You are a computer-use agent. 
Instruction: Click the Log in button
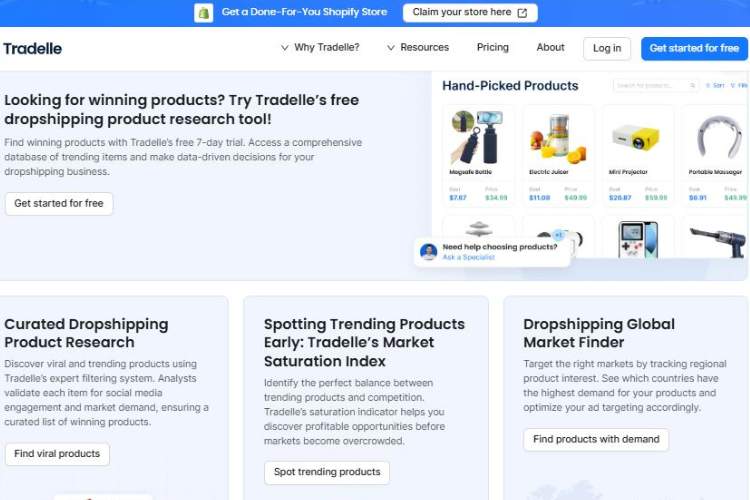tap(607, 48)
